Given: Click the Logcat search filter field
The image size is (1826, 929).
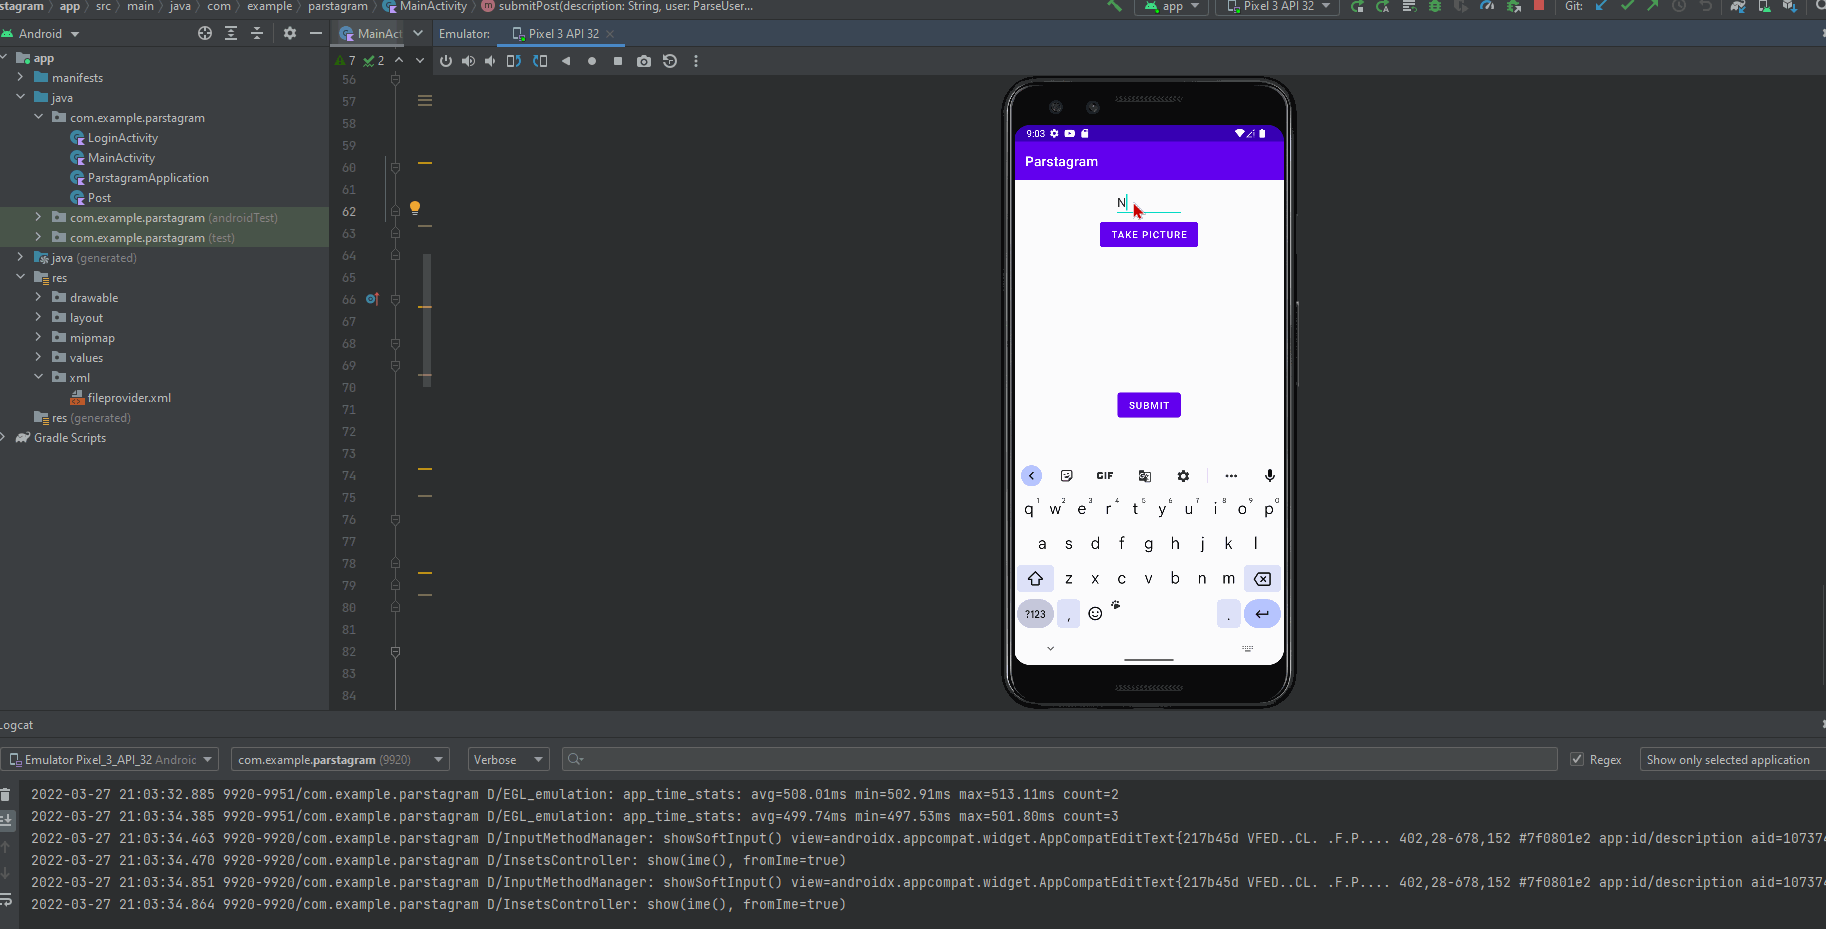Looking at the screenshot, I should [x=1060, y=760].
